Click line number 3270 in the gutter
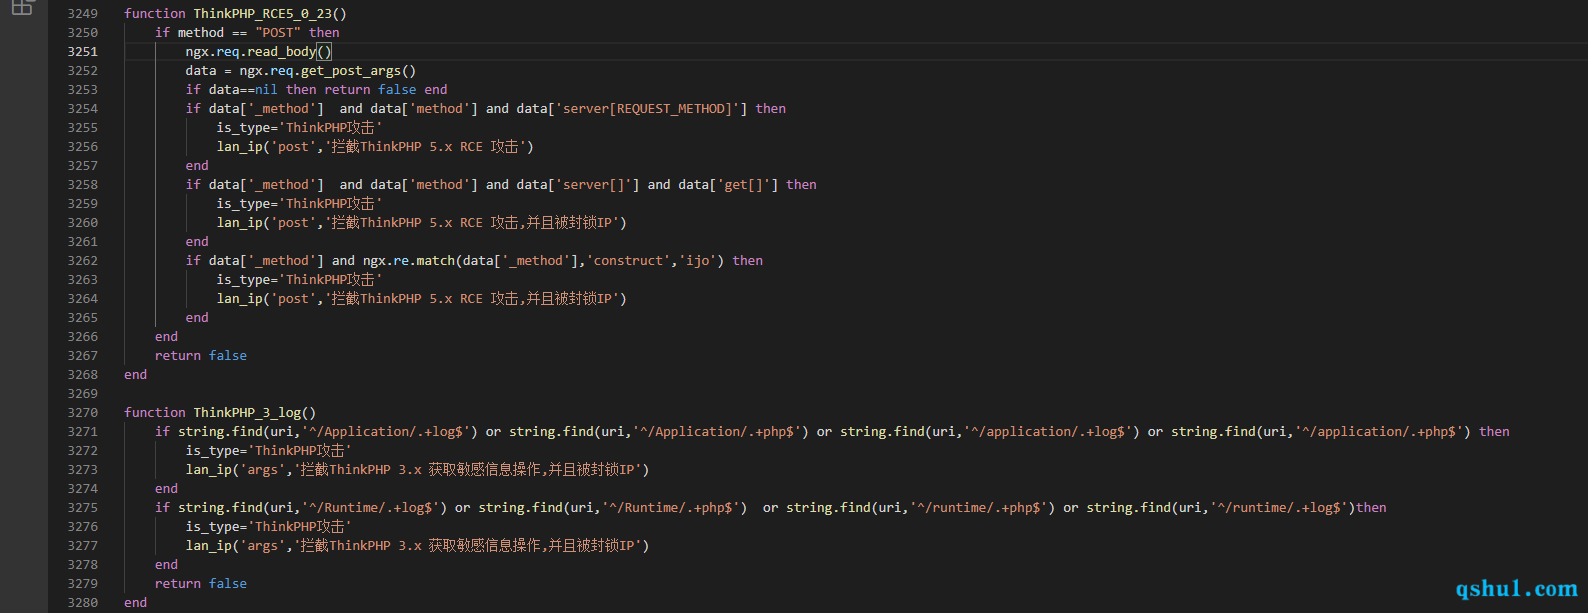Viewport: 1588px width, 613px height. [83, 413]
